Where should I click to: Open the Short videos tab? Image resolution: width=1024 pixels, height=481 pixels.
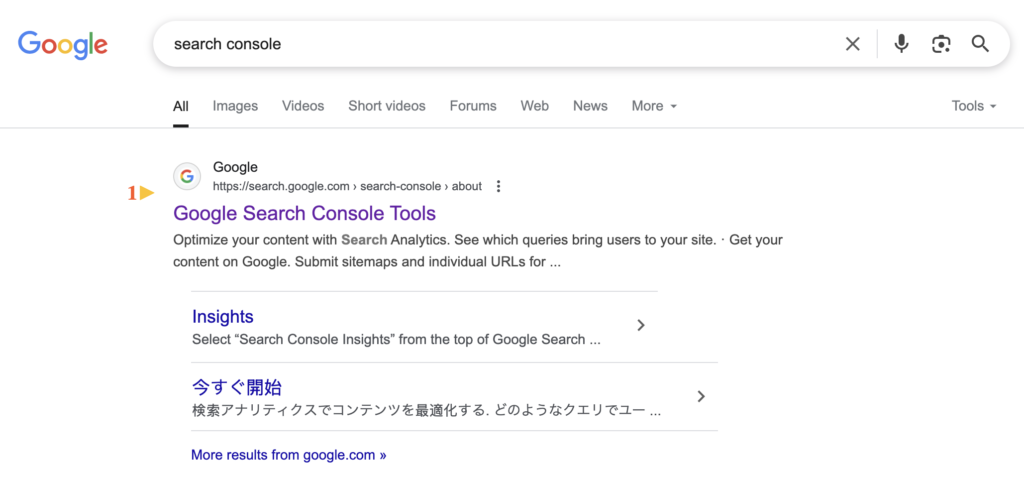click(387, 106)
